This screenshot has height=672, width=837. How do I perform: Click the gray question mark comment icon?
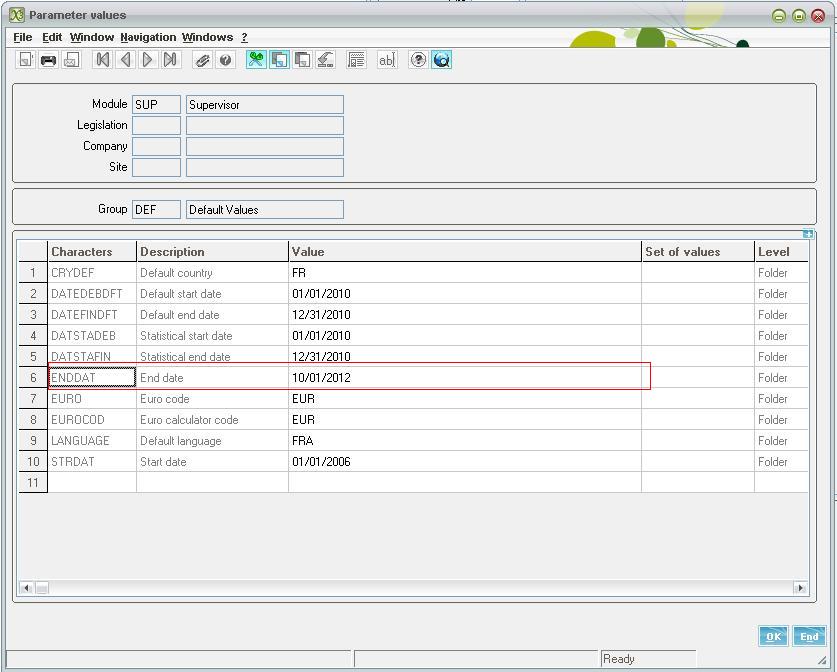pyautogui.click(x=225, y=60)
